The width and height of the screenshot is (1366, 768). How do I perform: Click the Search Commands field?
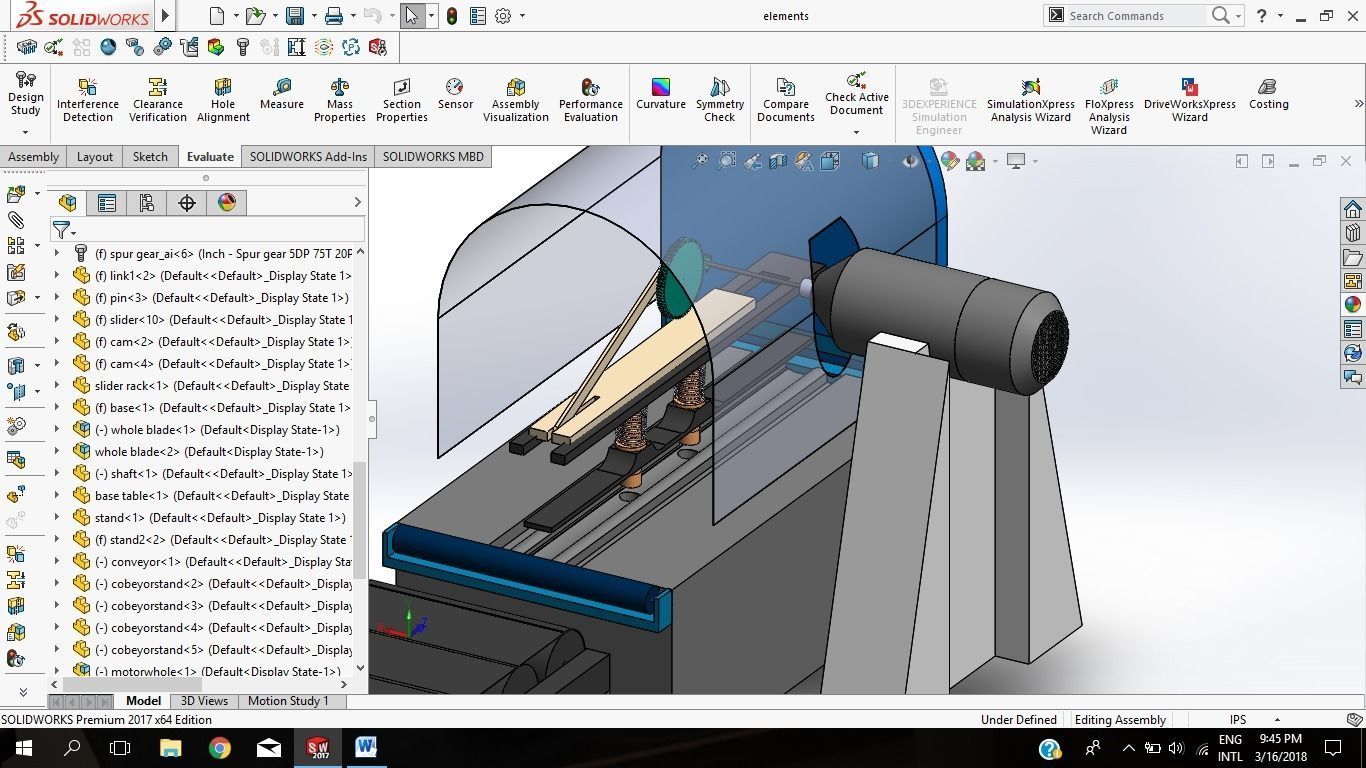[1135, 16]
